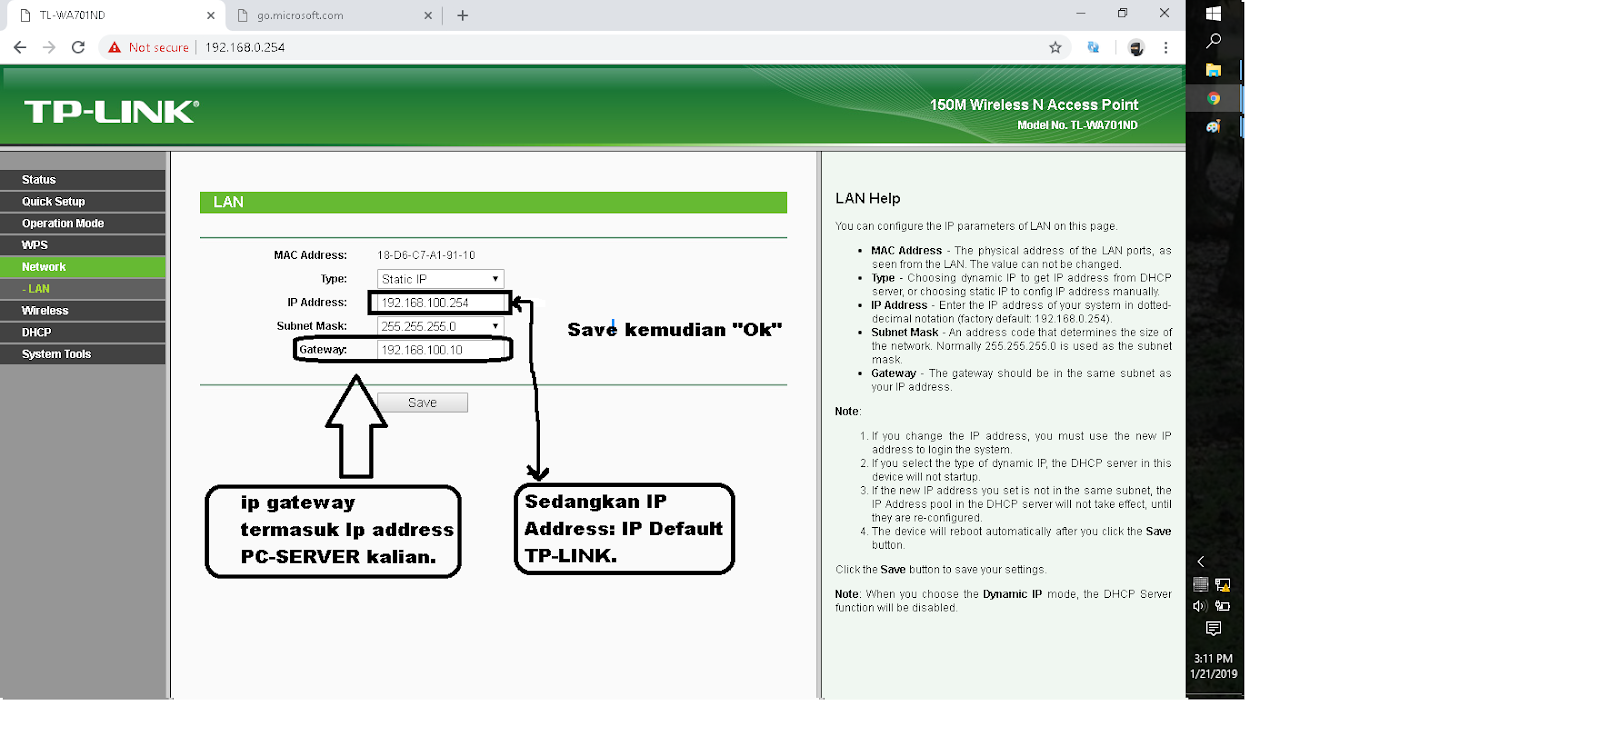Click the Model No. TL-WA701ND text

[x=1077, y=125]
